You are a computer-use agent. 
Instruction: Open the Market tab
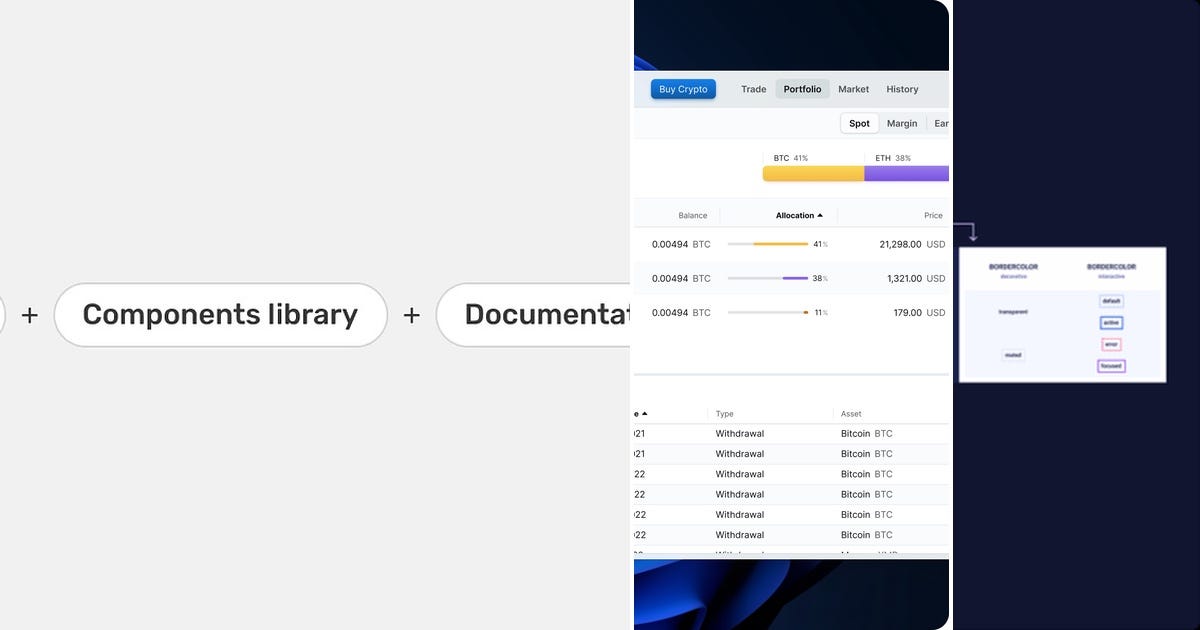(x=853, y=89)
